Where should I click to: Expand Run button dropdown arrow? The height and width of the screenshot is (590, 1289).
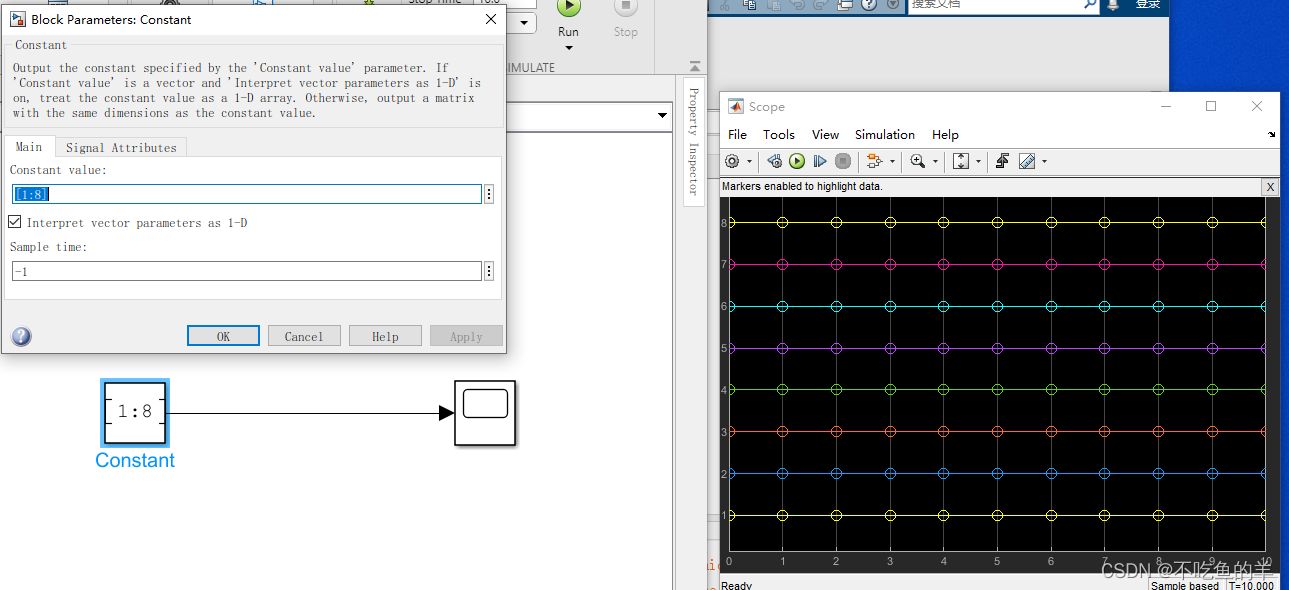click(568, 48)
